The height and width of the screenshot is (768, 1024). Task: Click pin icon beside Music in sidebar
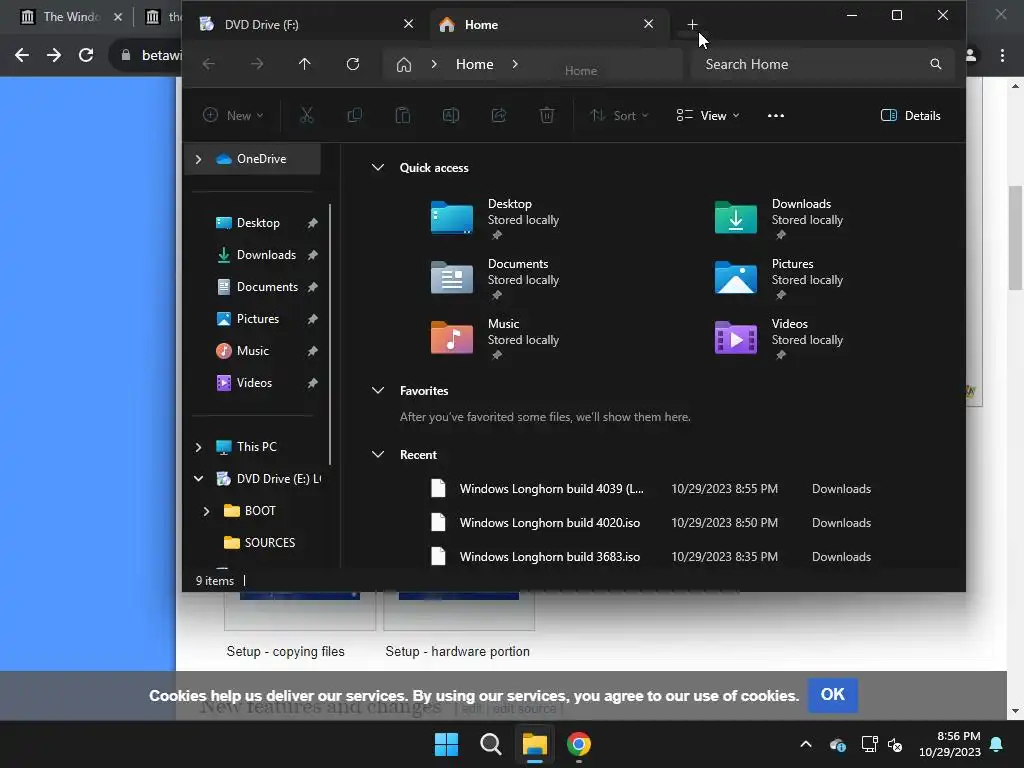coord(313,351)
